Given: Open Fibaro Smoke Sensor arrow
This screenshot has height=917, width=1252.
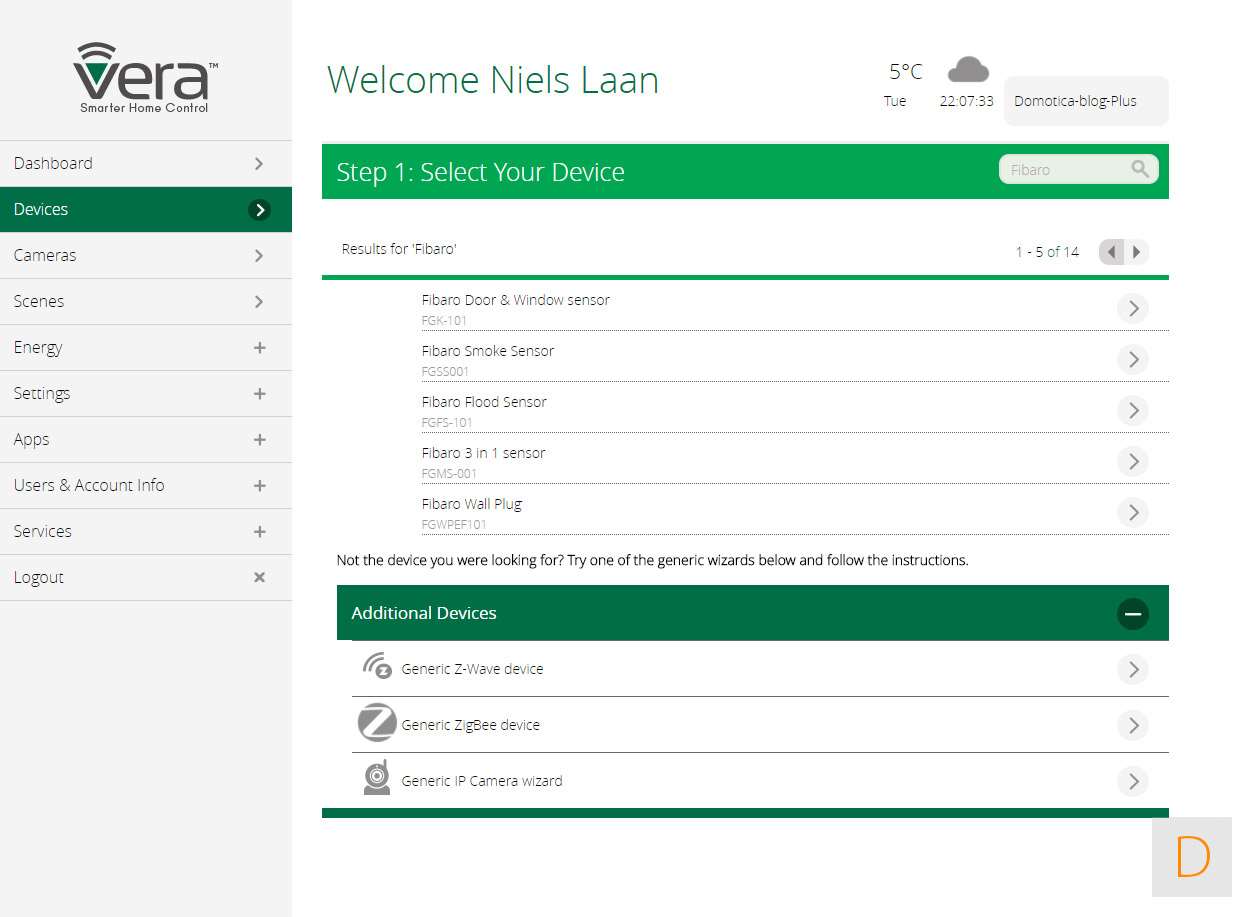Looking at the screenshot, I should coord(1133,359).
